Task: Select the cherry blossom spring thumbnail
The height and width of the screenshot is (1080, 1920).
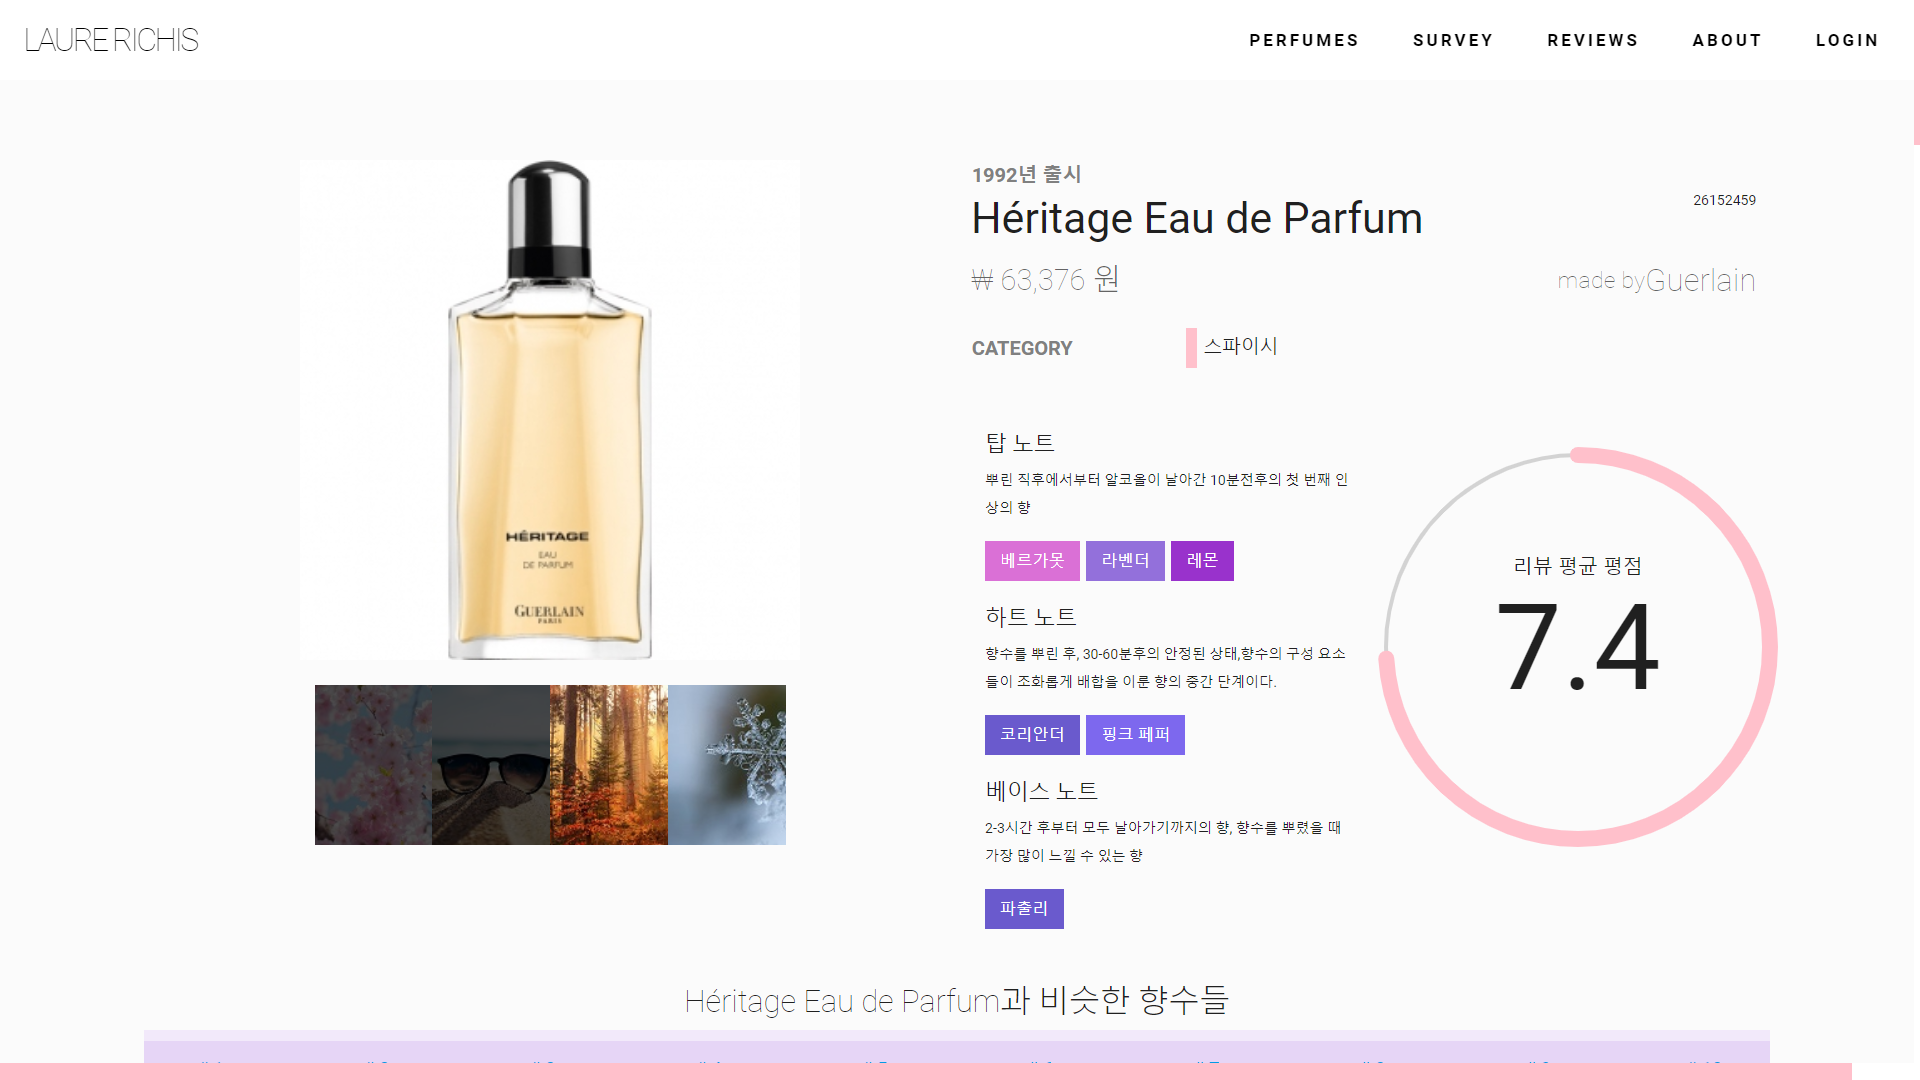Action: tap(373, 765)
